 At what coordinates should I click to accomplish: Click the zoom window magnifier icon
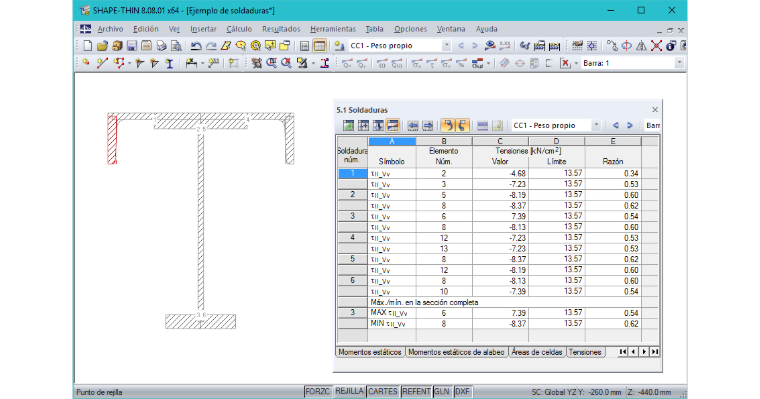coord(271,63)
